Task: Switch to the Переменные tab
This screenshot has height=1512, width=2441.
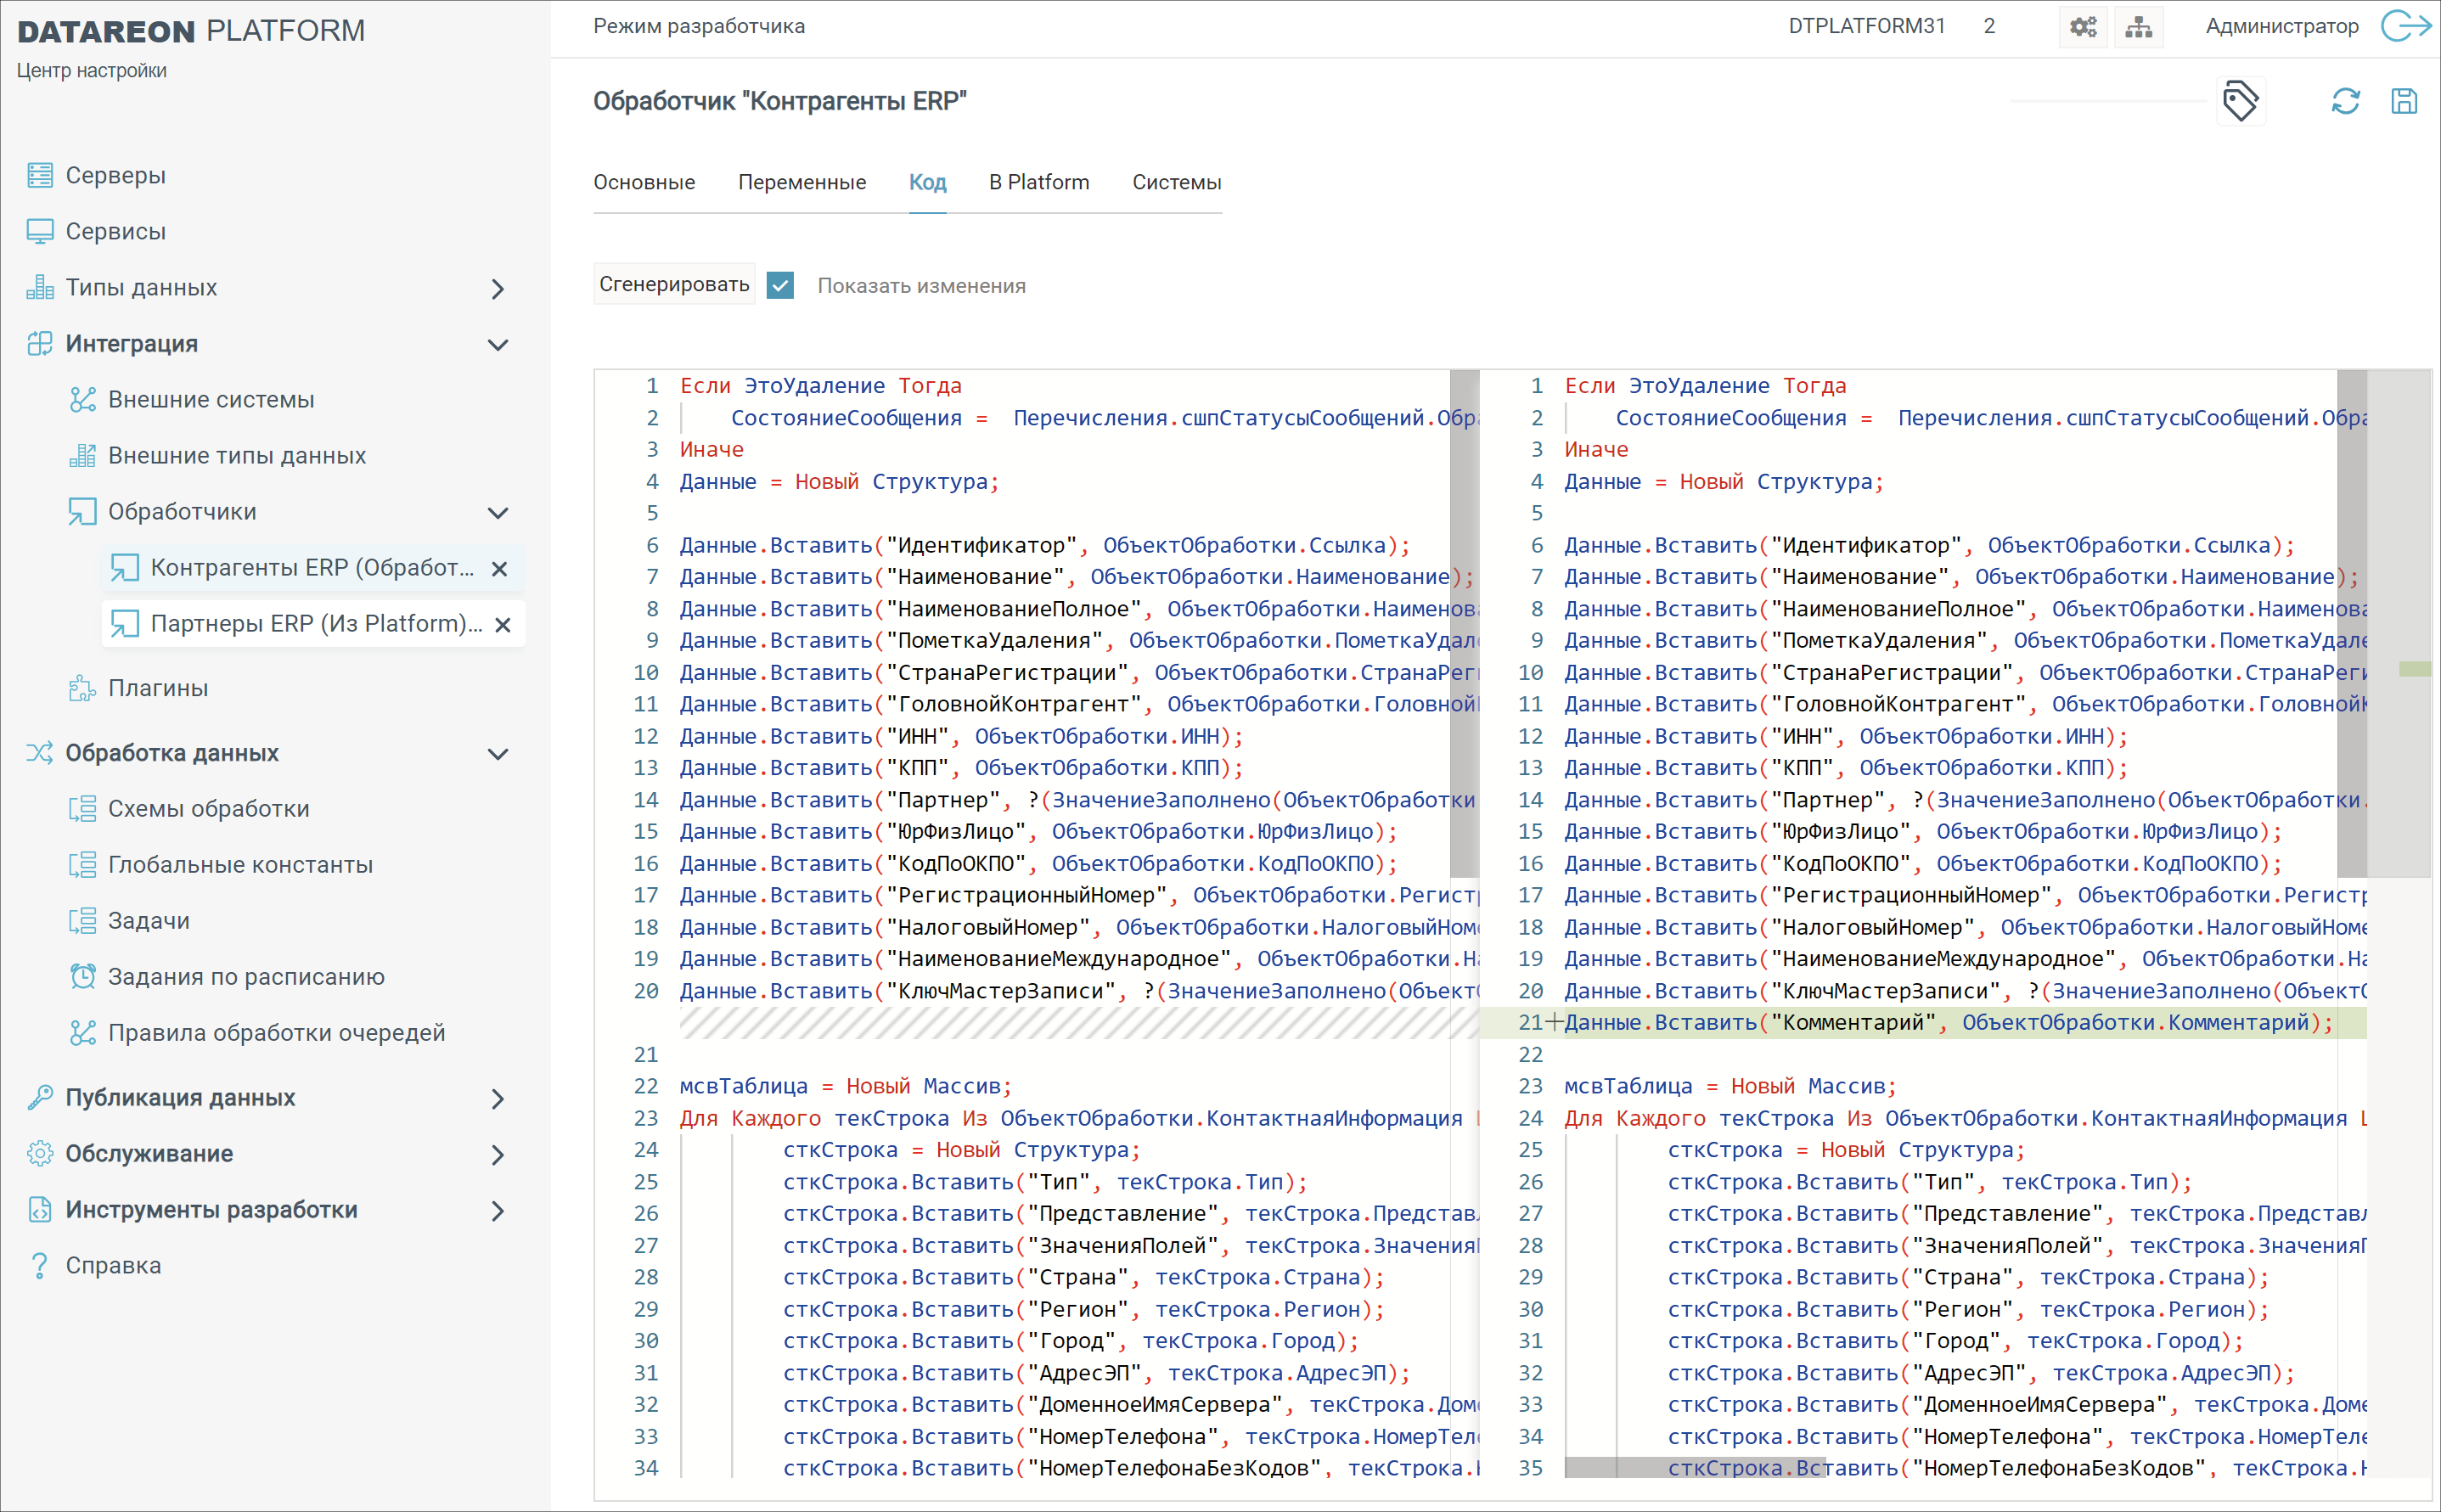Action: [802, 182]
